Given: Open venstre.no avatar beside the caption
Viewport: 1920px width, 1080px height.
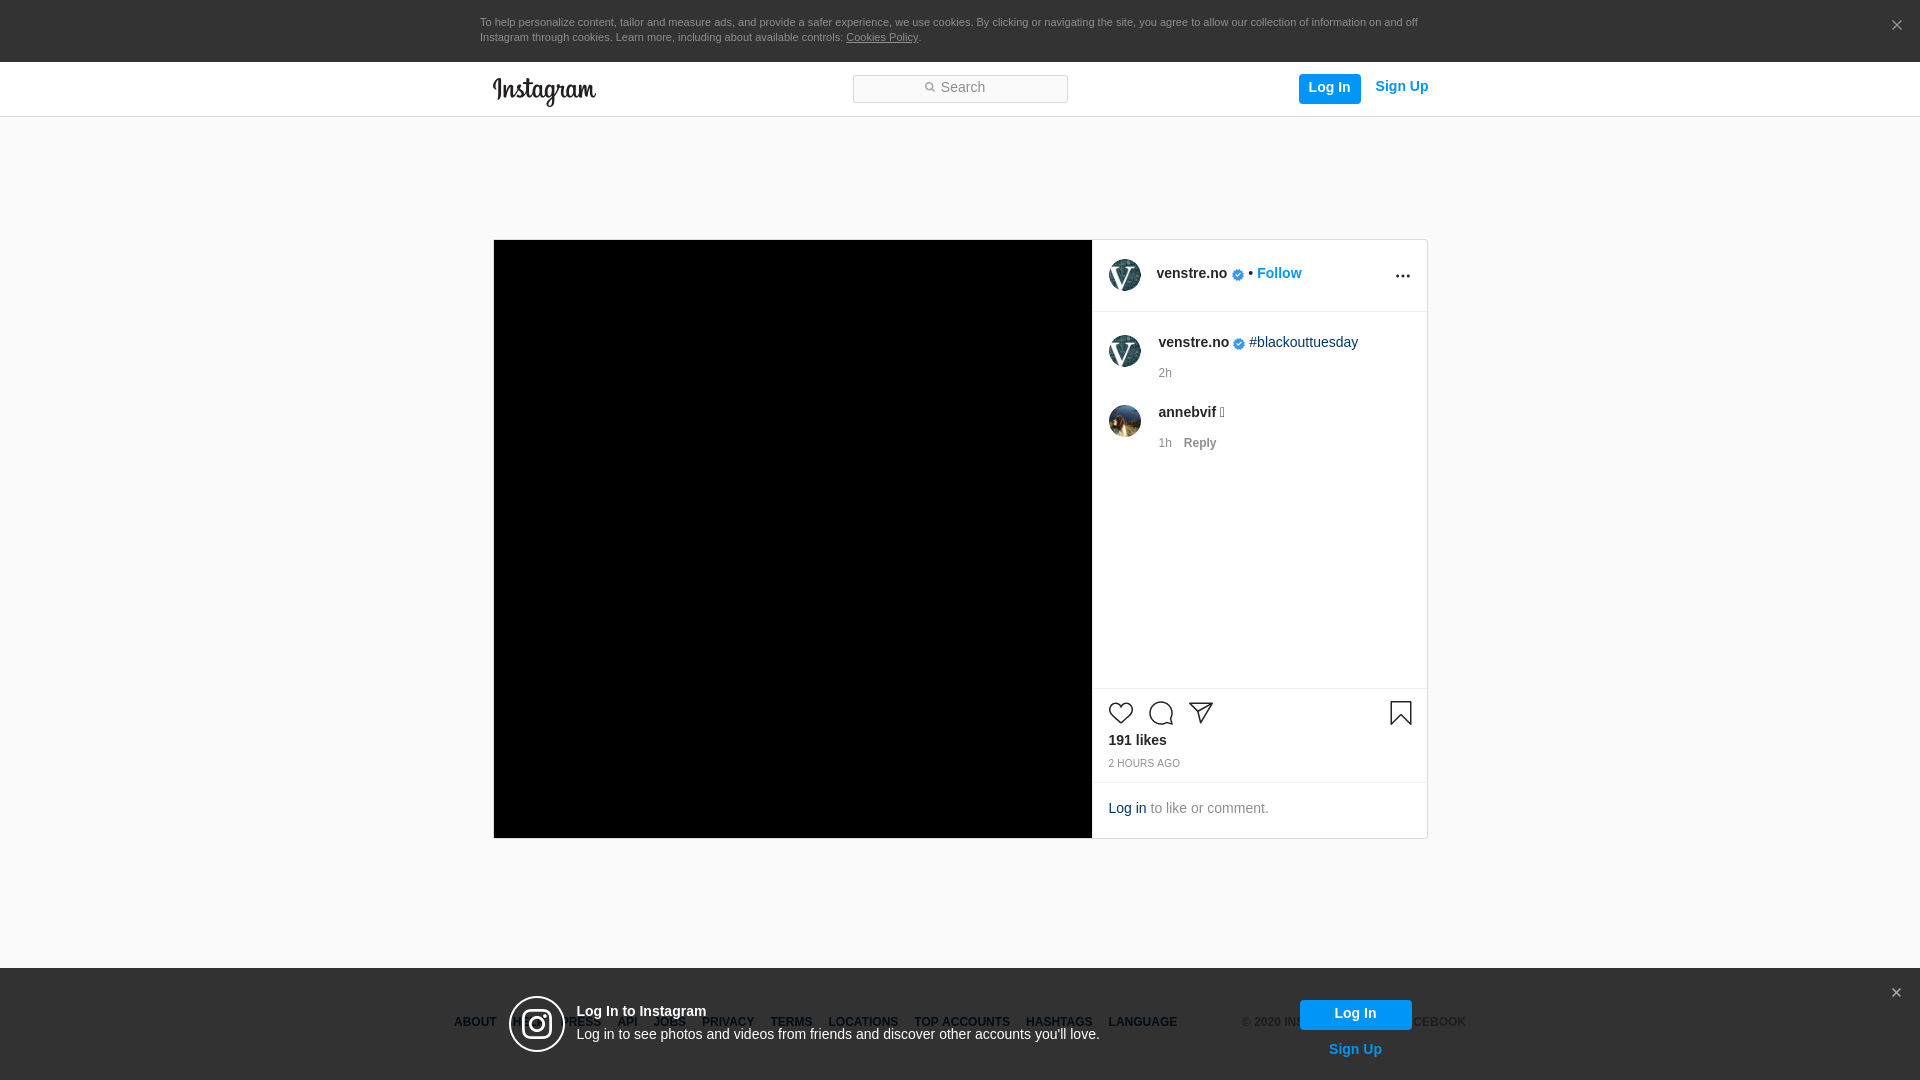Looking at the screenshot, I should point(1124,351).
